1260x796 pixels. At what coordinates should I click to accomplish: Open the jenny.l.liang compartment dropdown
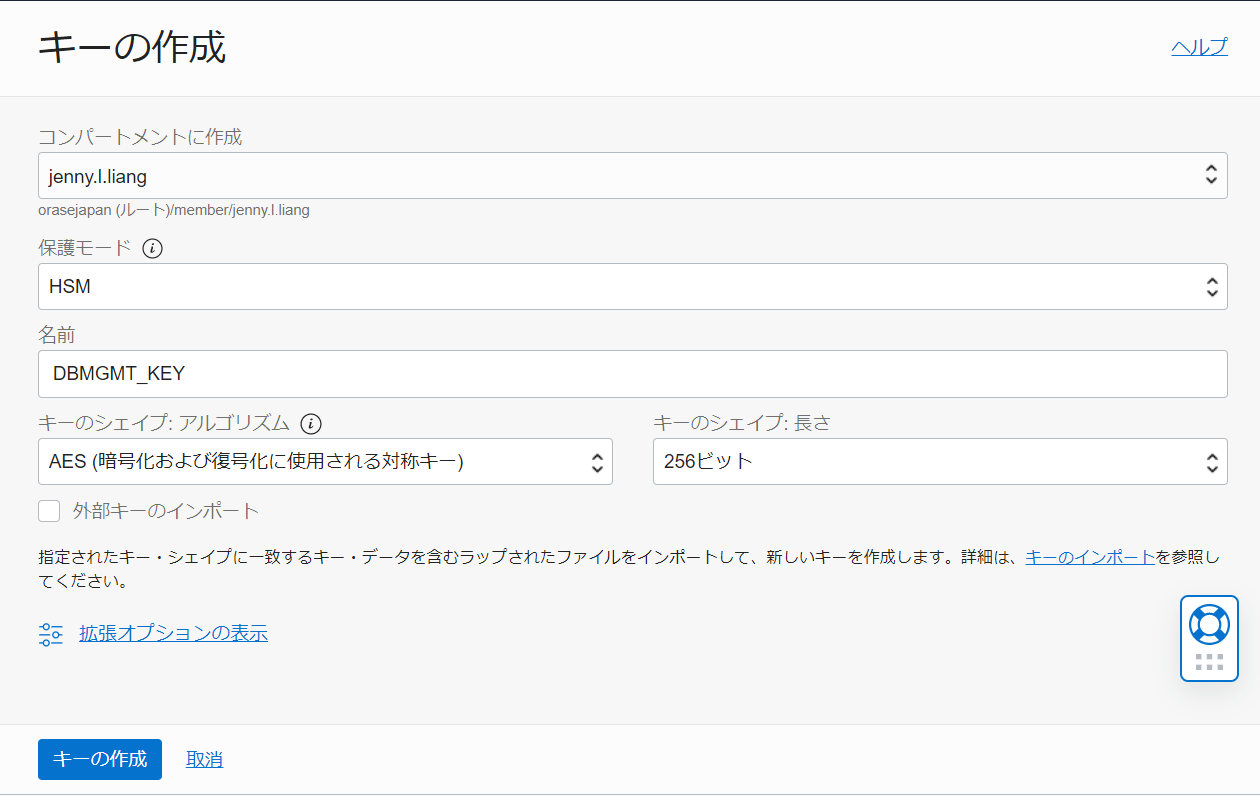pos(620,176)
